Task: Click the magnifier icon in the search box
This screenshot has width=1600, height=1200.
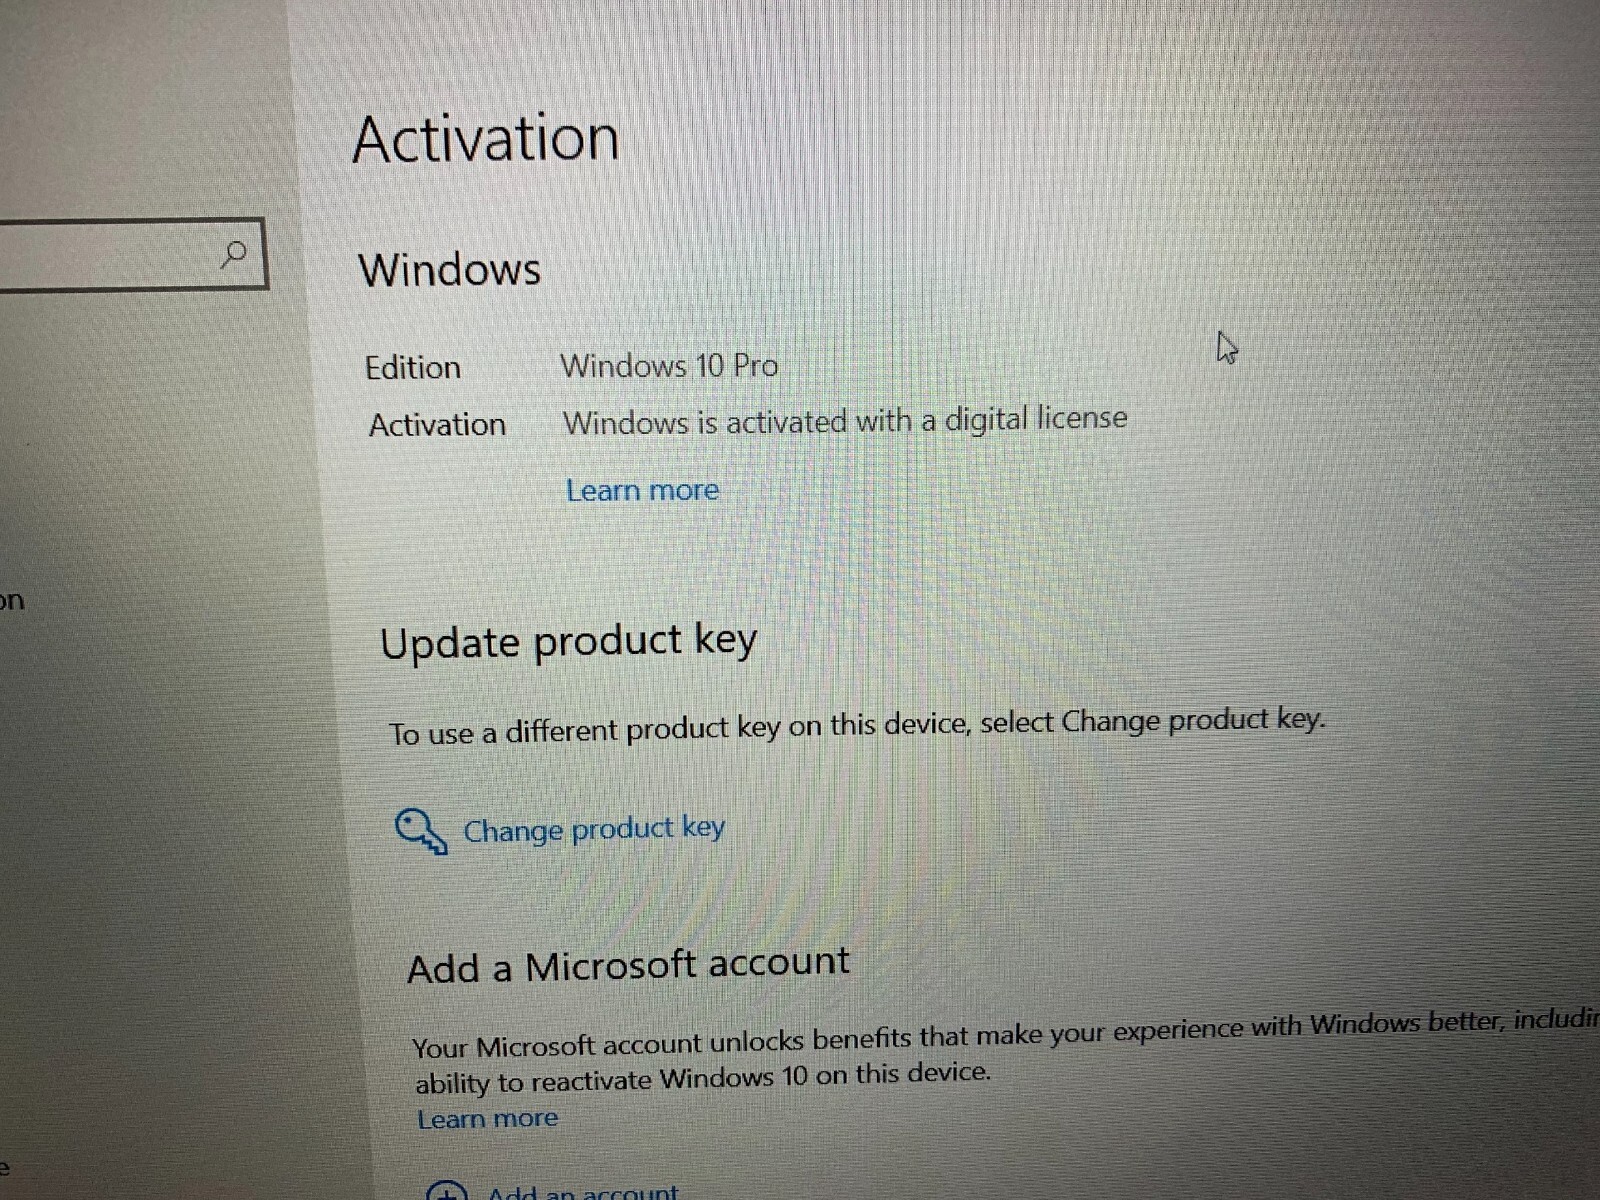Action: click(233, 255)
